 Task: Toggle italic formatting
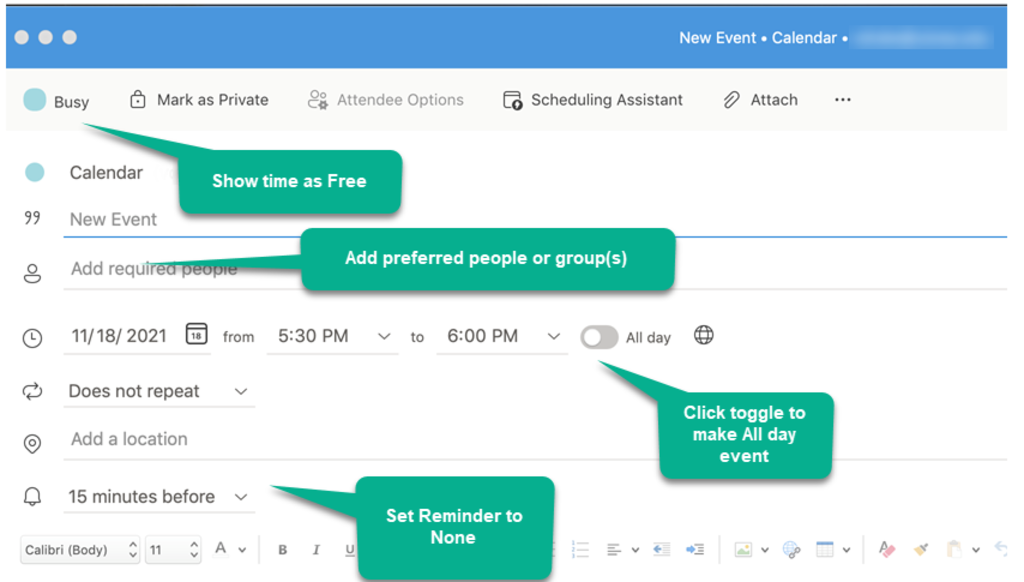(x=315, y=549)
